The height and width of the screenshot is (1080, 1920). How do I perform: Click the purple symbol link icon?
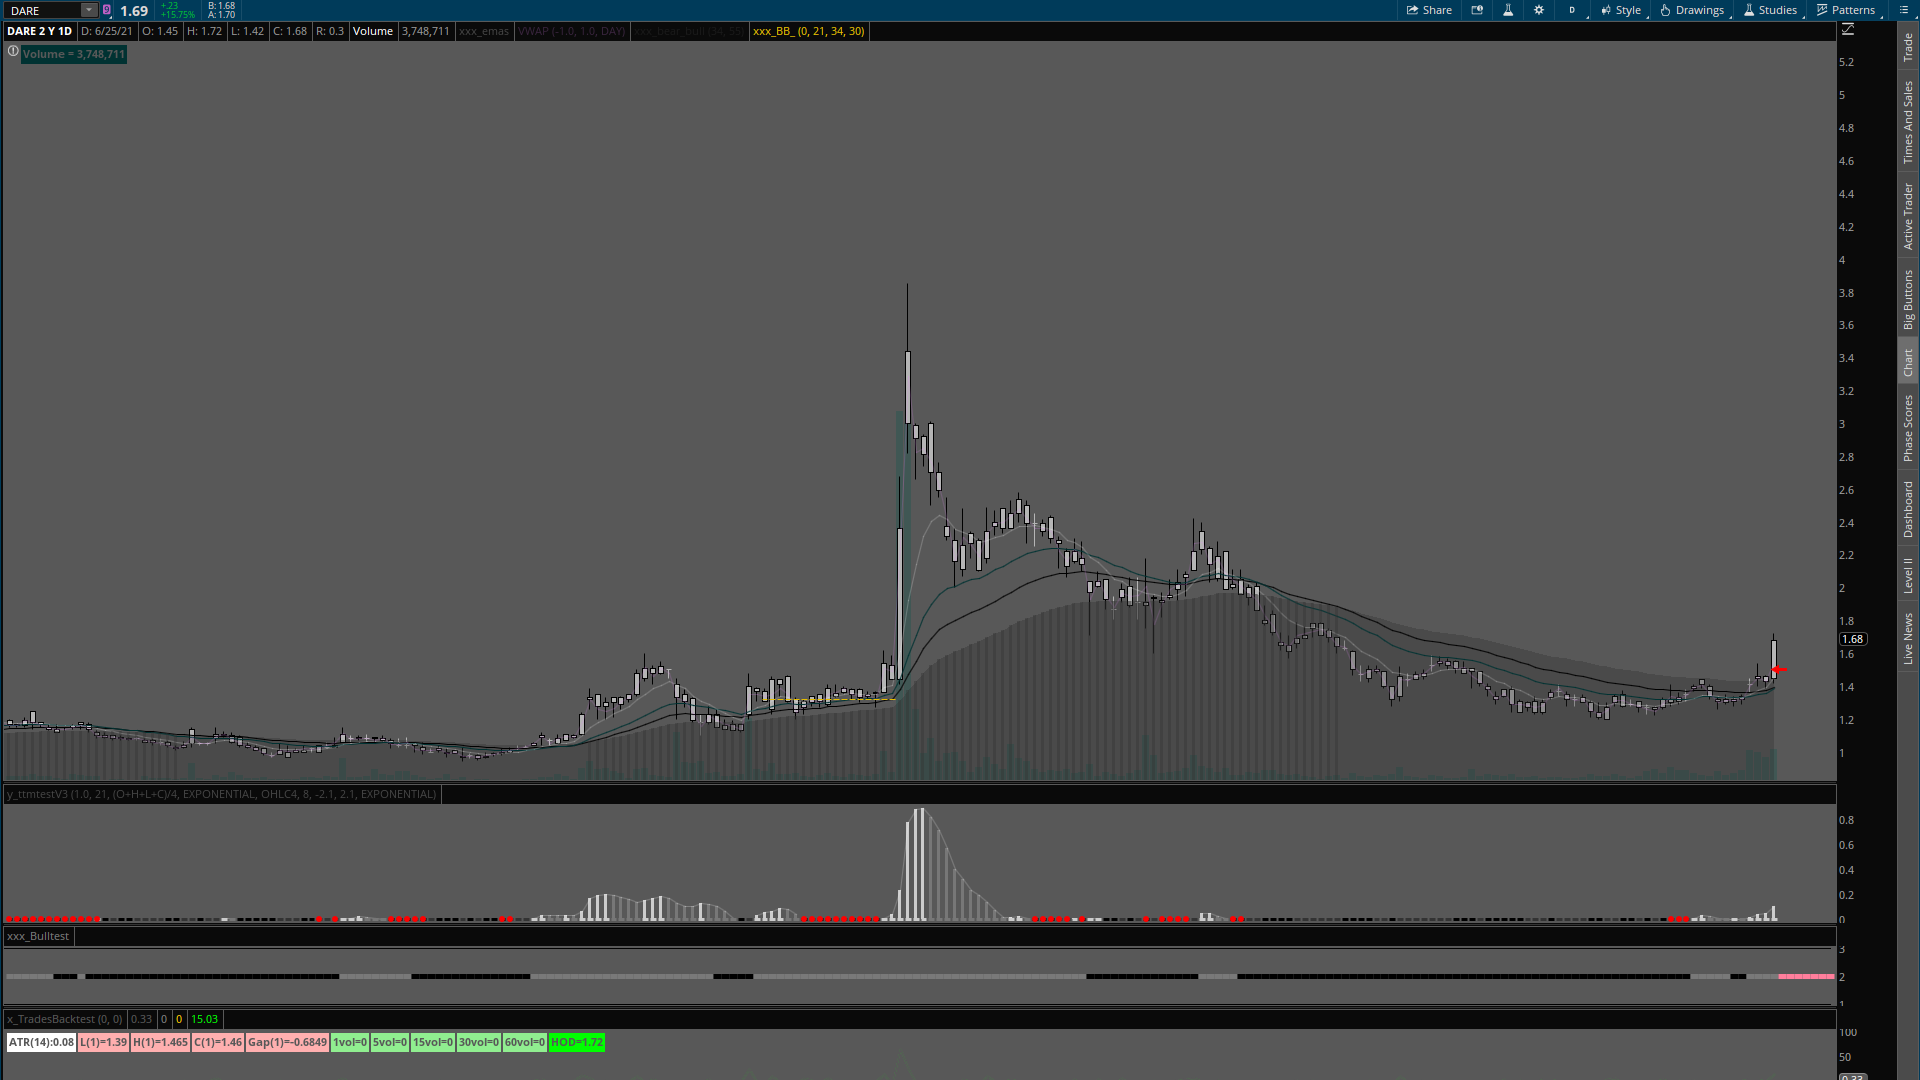coord(107,10)
